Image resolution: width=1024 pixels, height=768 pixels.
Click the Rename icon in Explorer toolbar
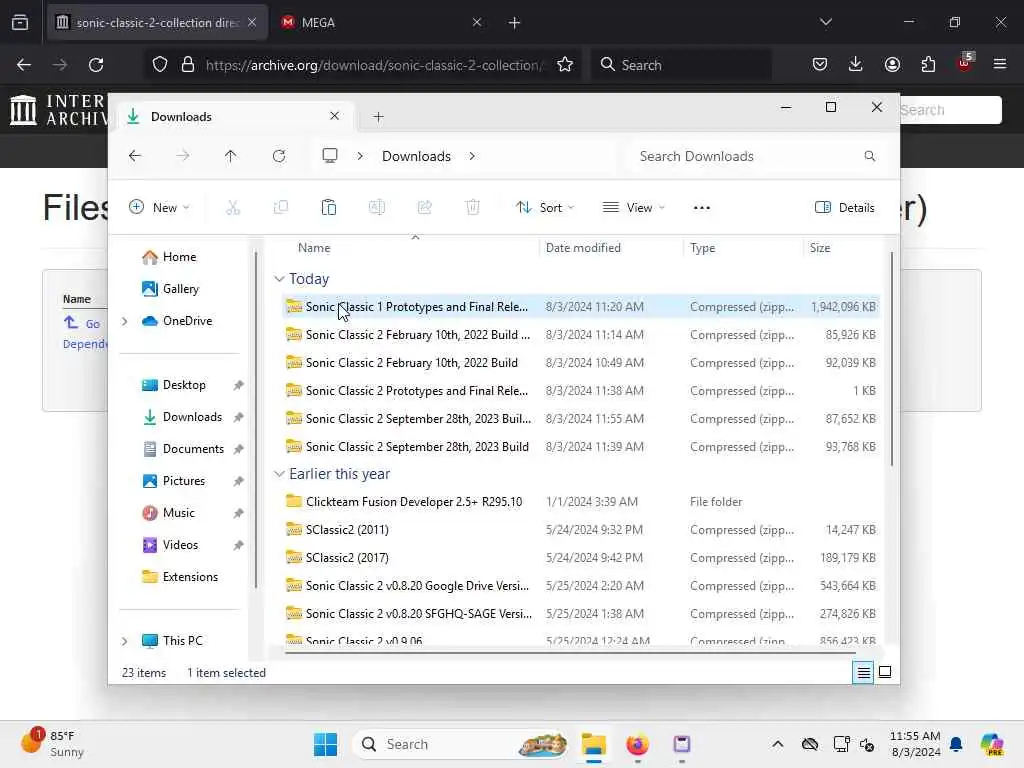(377, 208)
